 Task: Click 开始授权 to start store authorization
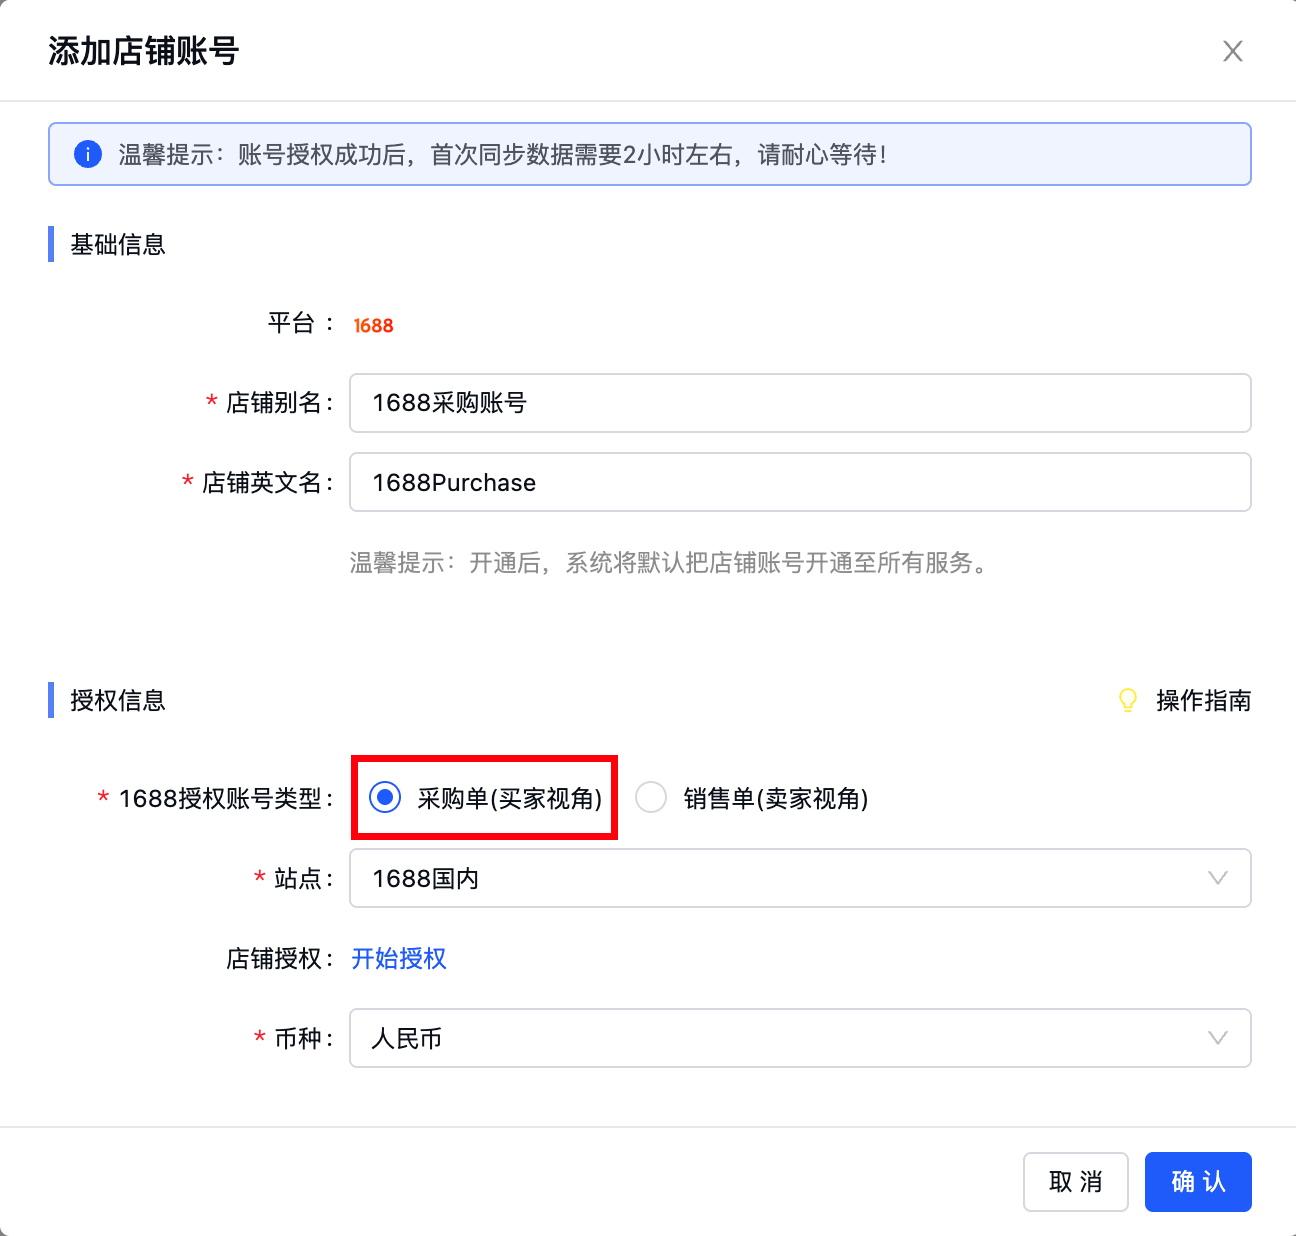click(398, 959)
